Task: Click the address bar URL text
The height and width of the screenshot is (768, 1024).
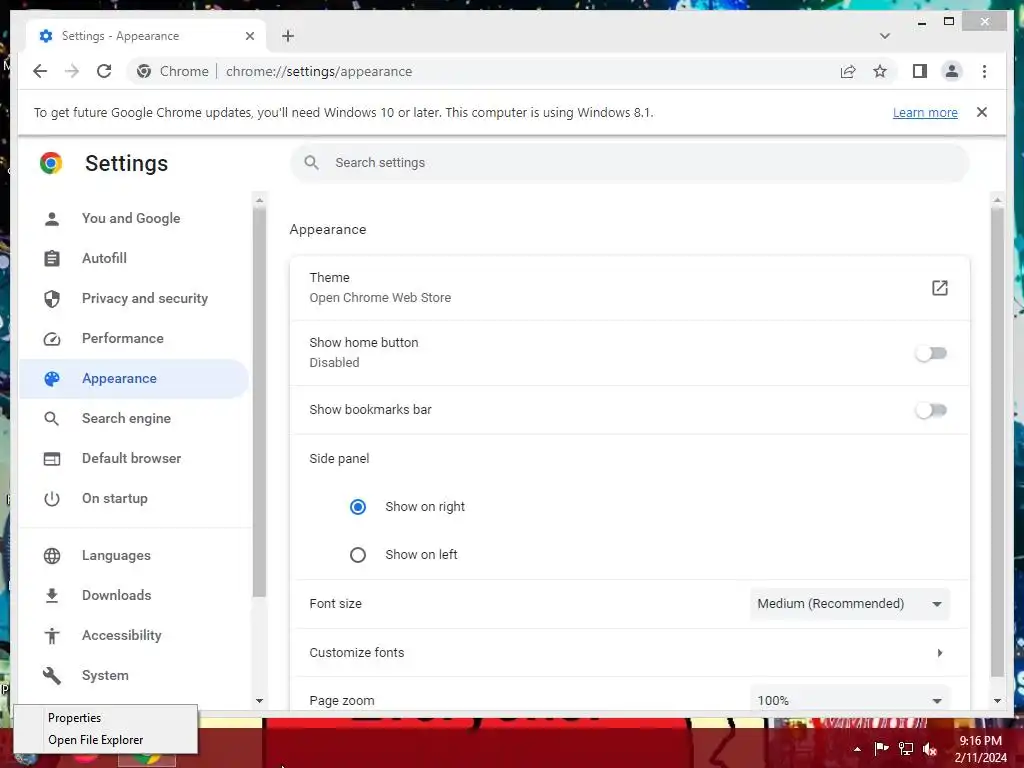Action: [319, 71]
